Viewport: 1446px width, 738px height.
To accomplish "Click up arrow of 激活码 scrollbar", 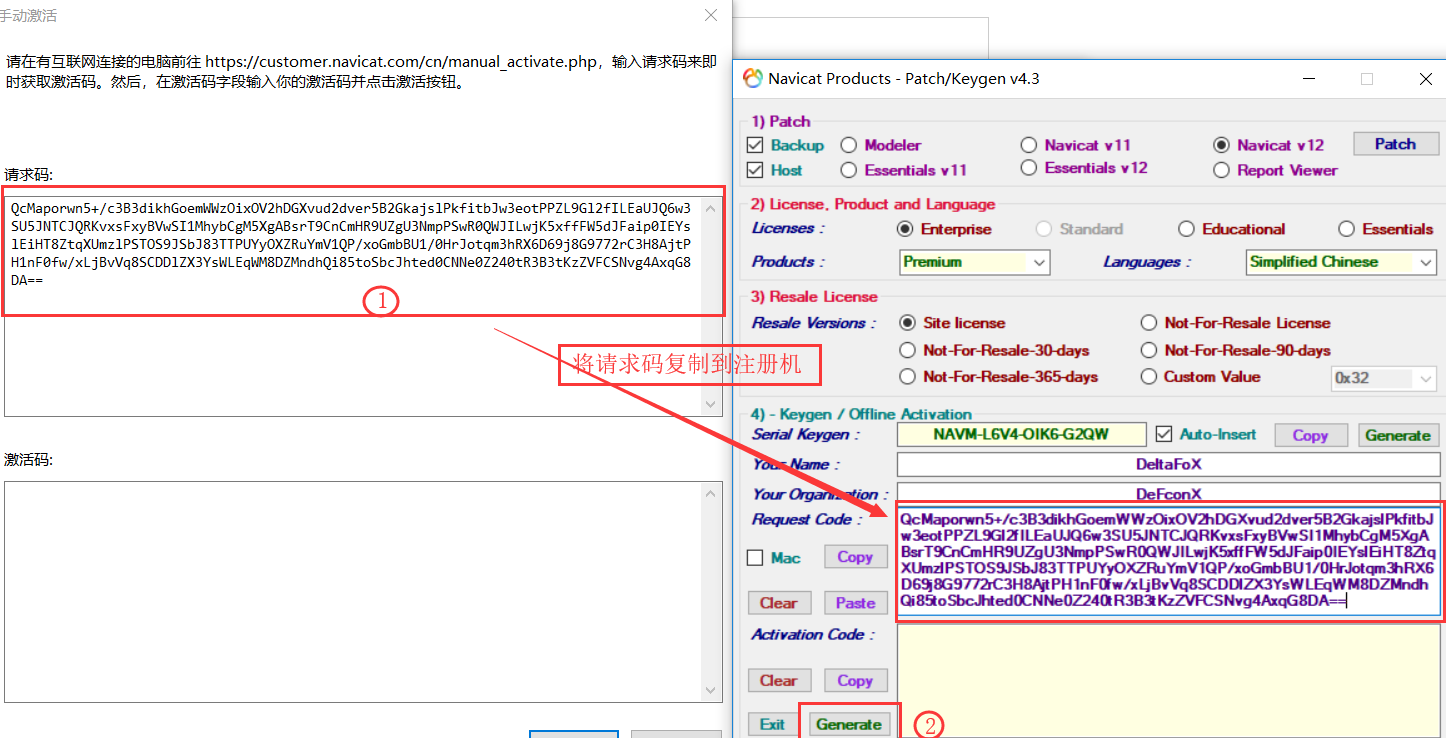I will (712, 494).
